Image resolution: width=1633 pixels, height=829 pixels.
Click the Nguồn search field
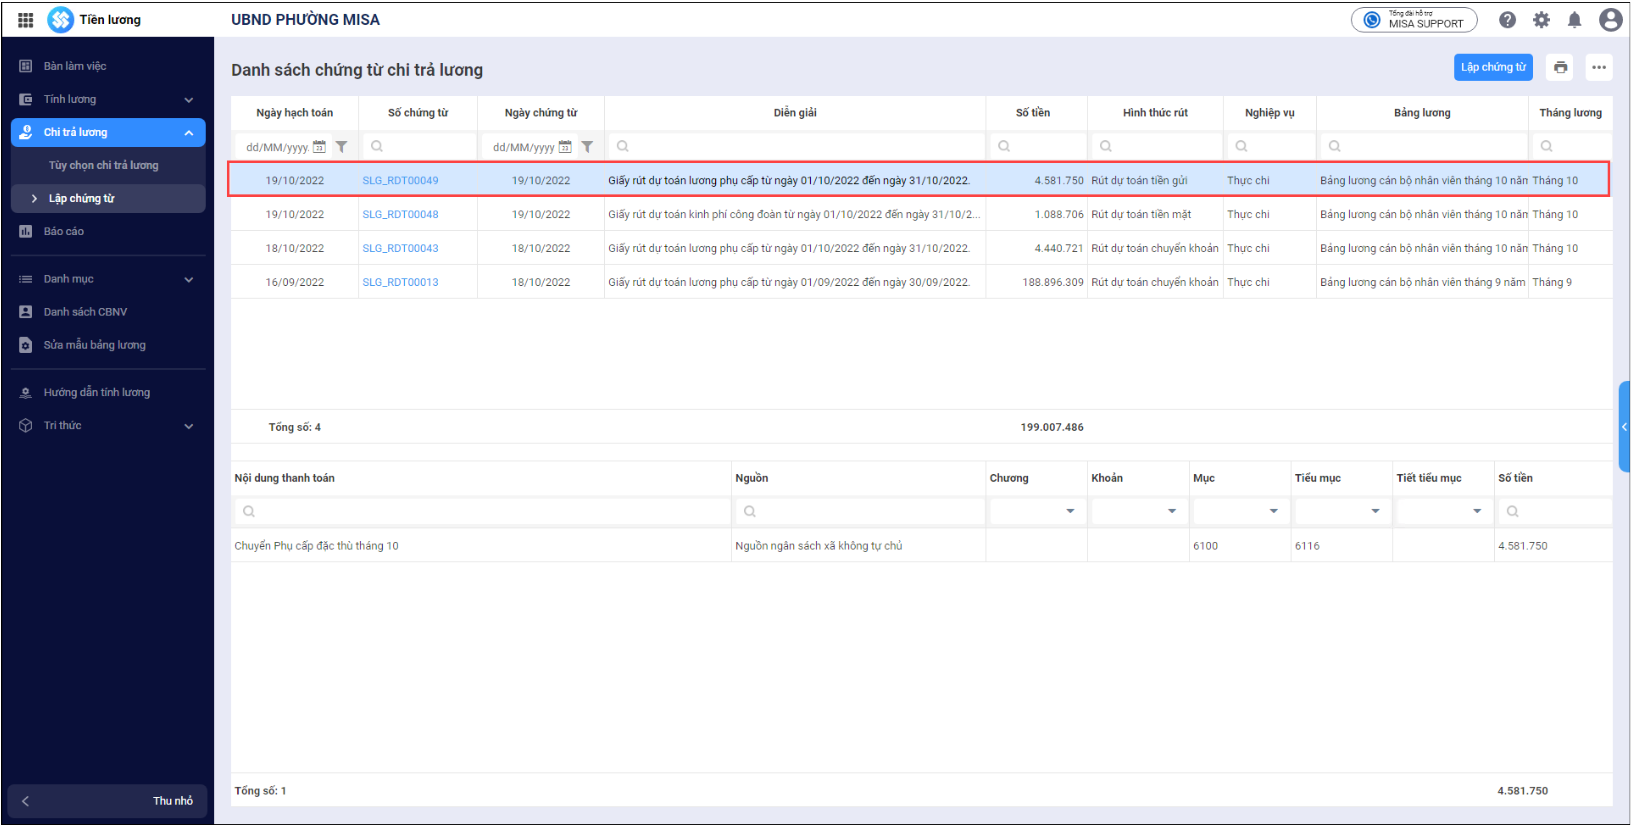point(860,511)
